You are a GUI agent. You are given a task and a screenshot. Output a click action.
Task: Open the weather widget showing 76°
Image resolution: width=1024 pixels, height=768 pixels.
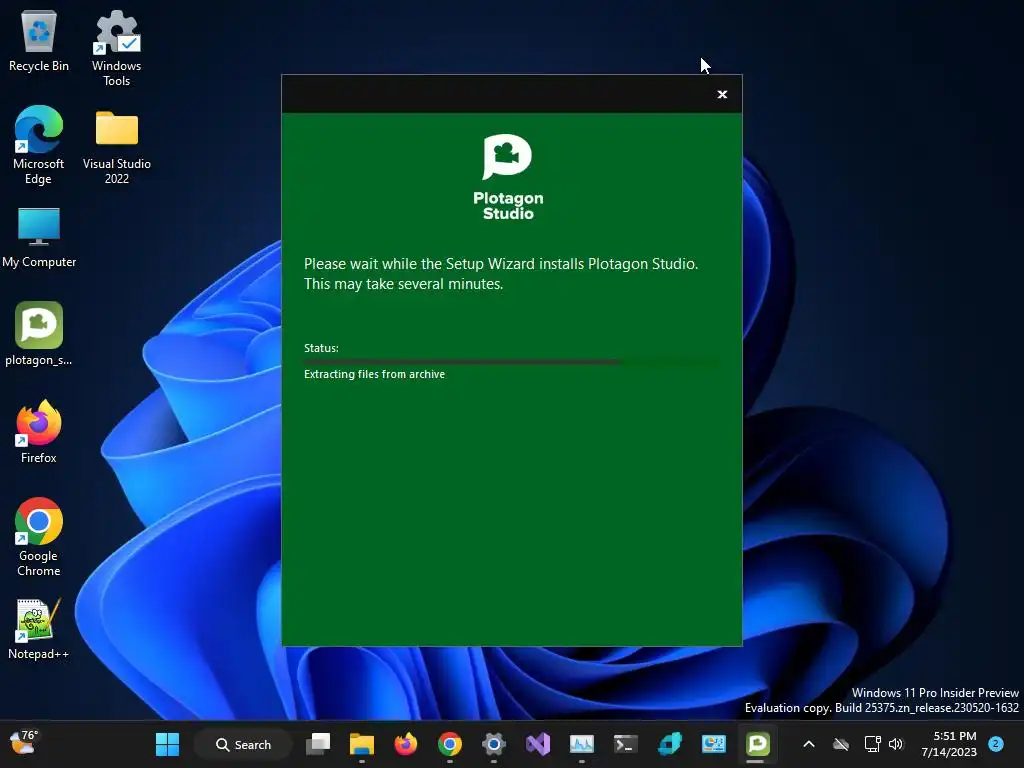pos(24,744)
